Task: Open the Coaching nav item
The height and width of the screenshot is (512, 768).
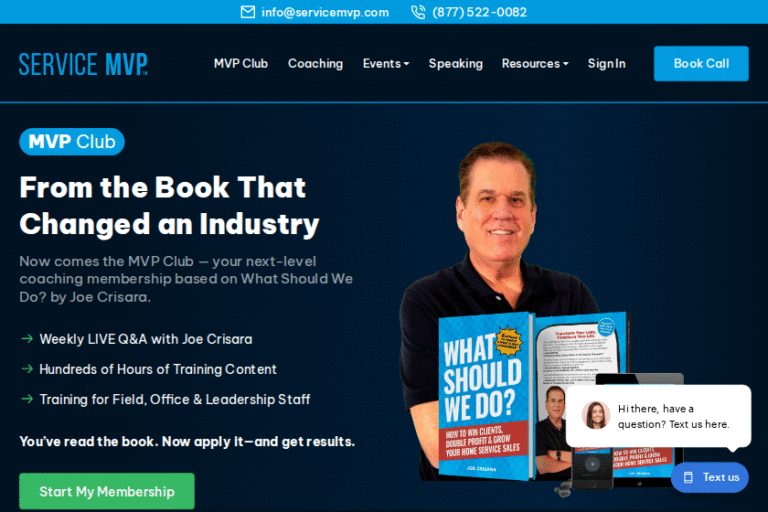Action: [315, 64]
